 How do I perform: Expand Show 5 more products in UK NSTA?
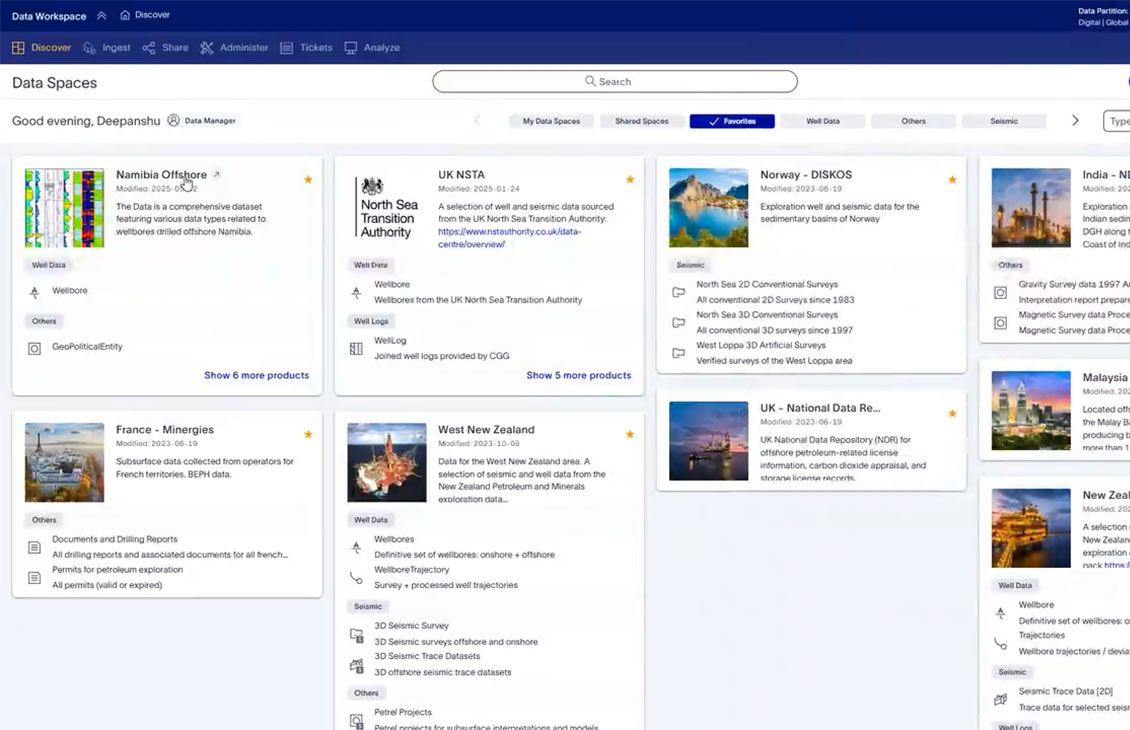pyautogui.click(x=579, y=375)
